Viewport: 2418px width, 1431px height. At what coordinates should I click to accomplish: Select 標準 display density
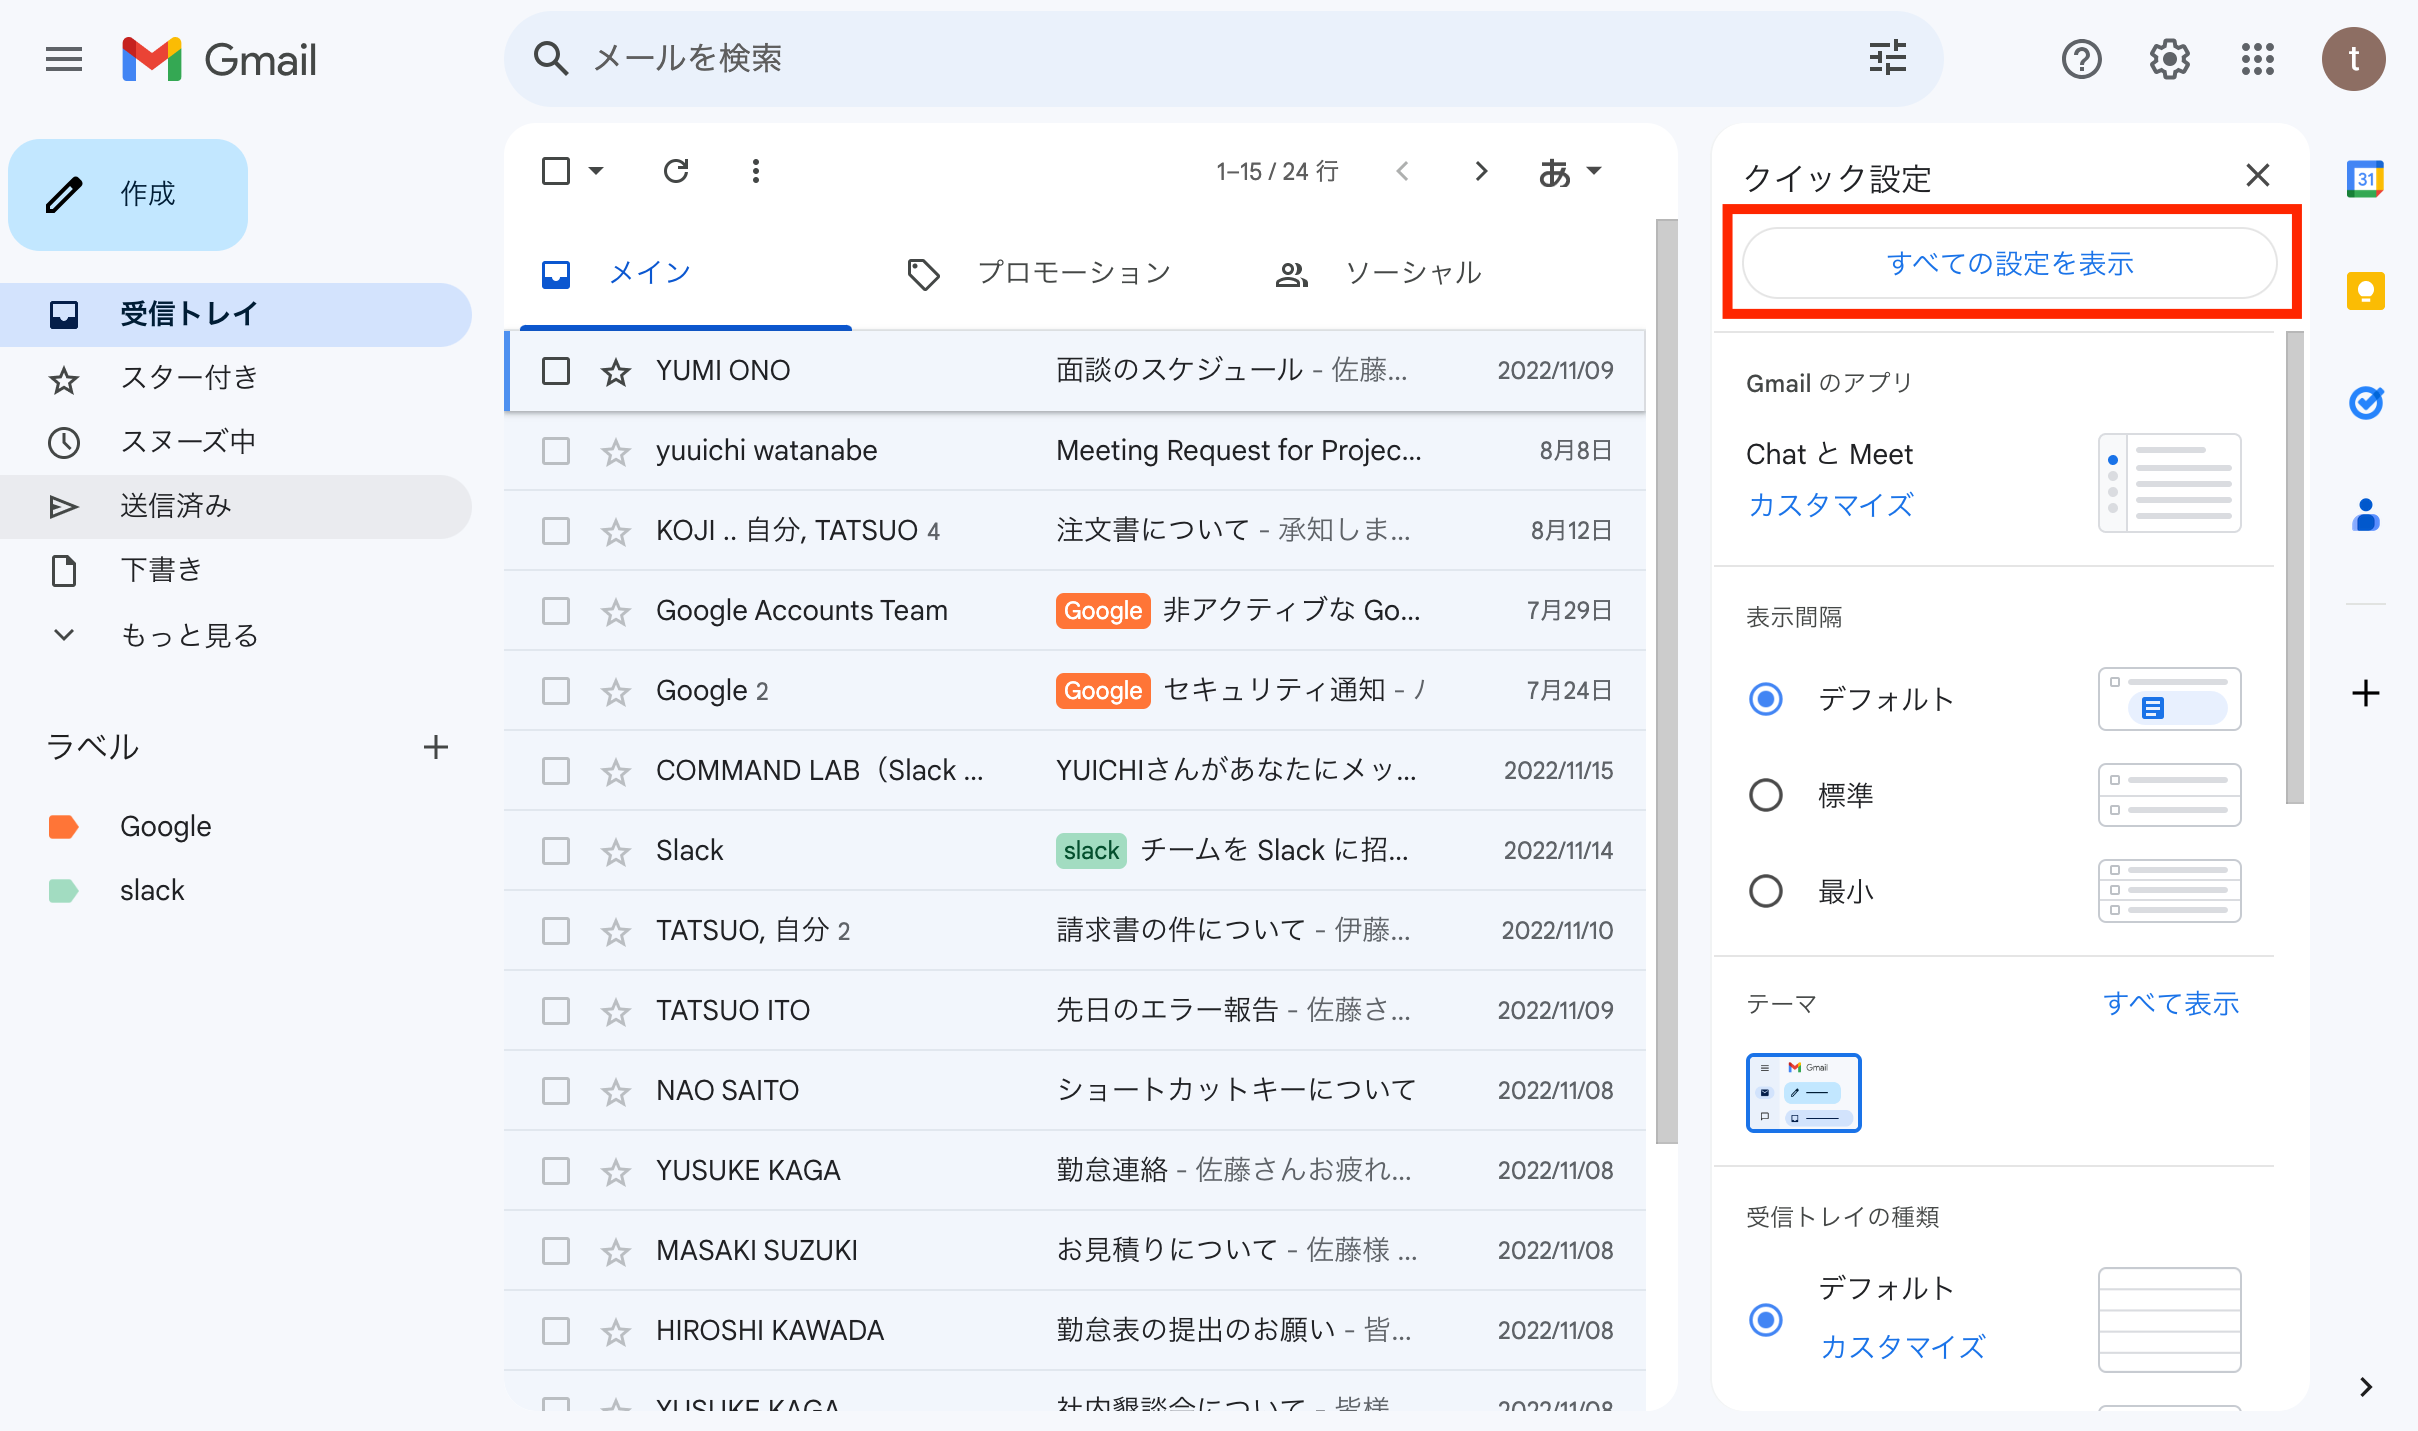pos(1765,795)
